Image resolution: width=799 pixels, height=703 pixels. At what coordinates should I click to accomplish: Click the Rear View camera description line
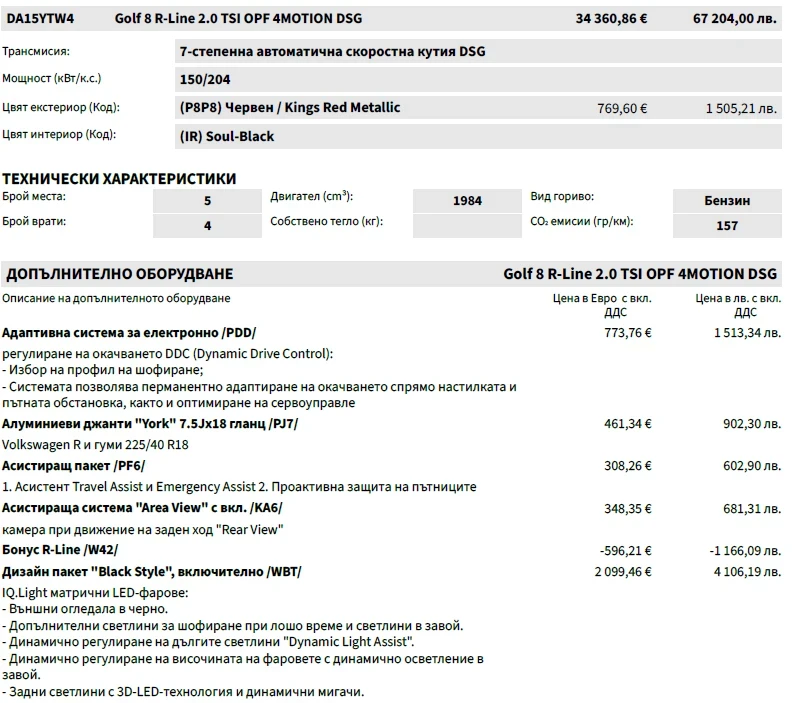point(143,530)
